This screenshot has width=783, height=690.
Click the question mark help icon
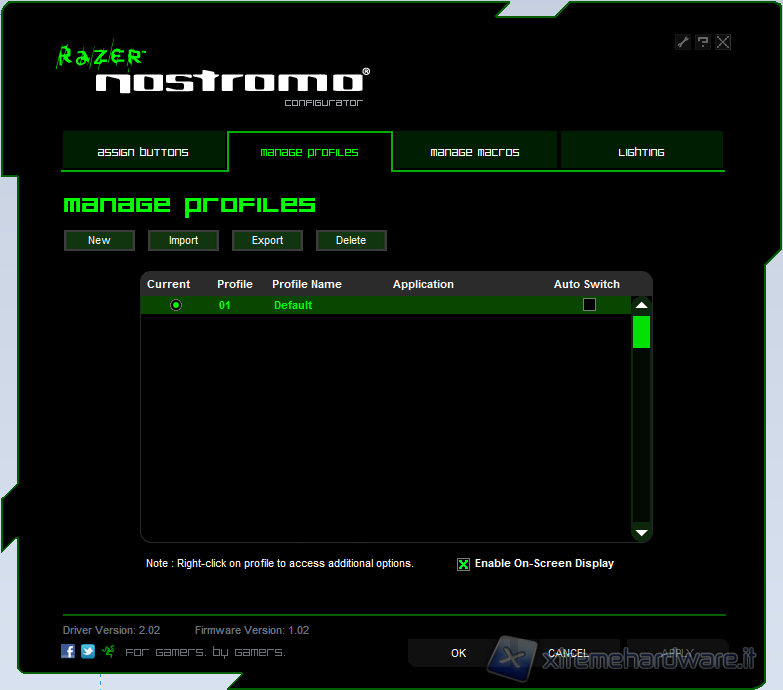tap(703, 42)
